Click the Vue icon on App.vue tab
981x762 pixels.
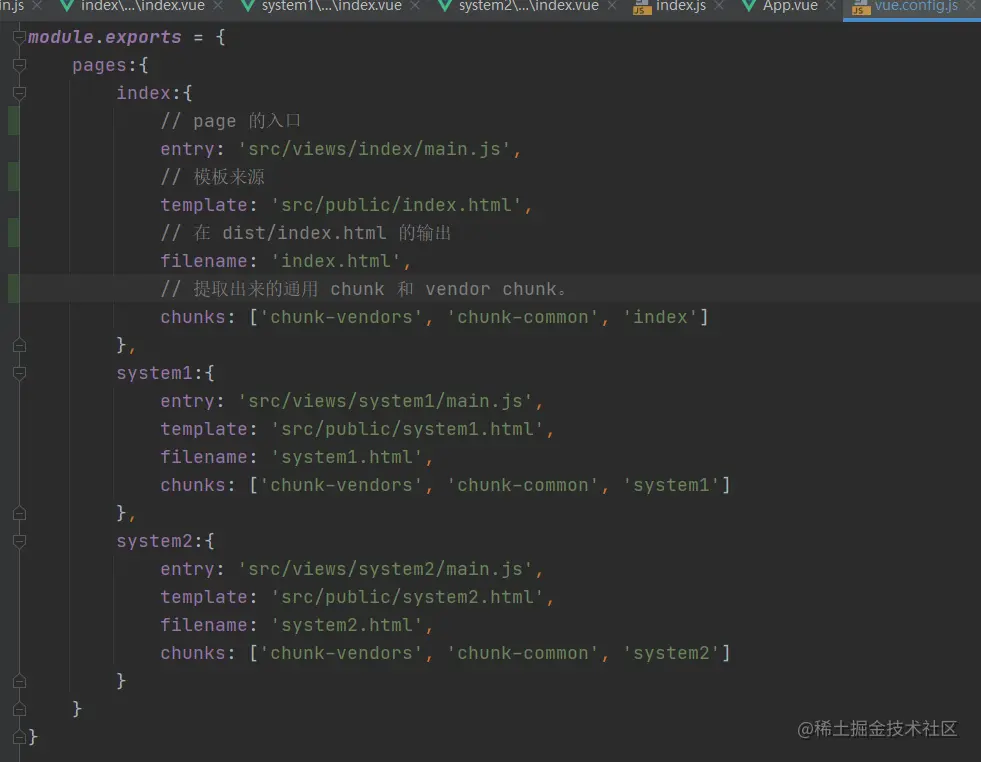click(x=748, y=6)
